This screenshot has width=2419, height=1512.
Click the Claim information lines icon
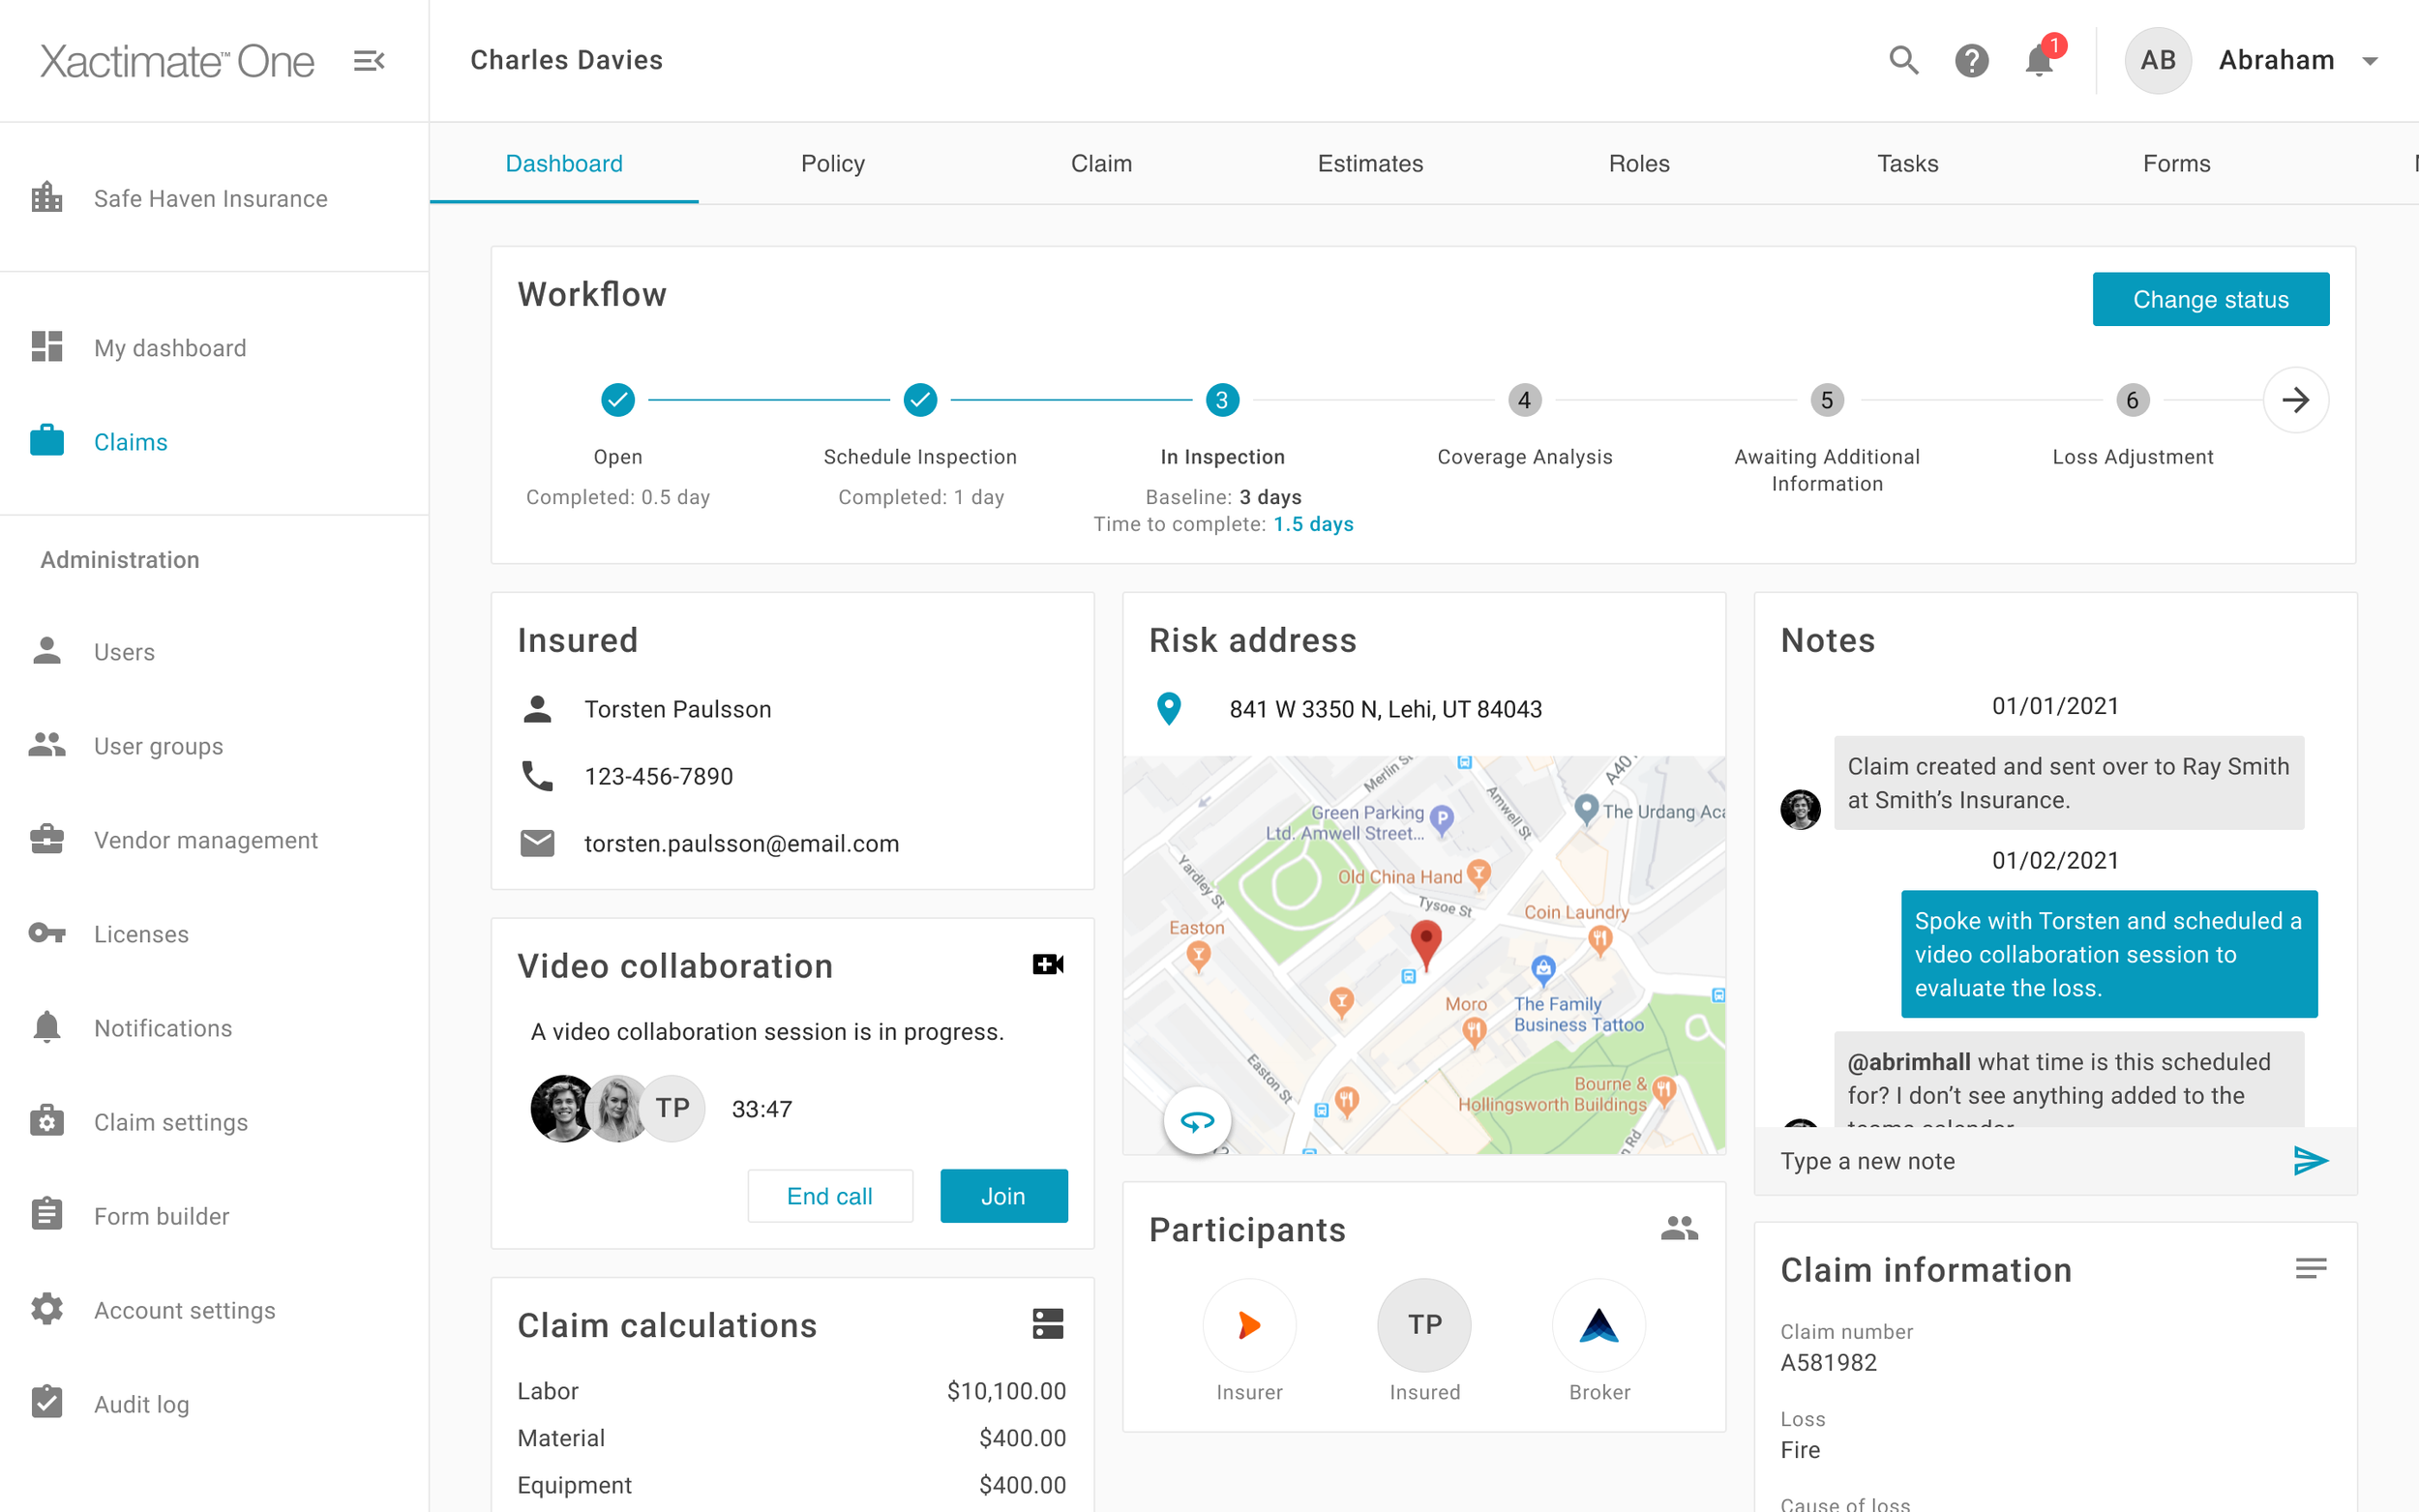pyautogui.click(x=2310, y=1269)
